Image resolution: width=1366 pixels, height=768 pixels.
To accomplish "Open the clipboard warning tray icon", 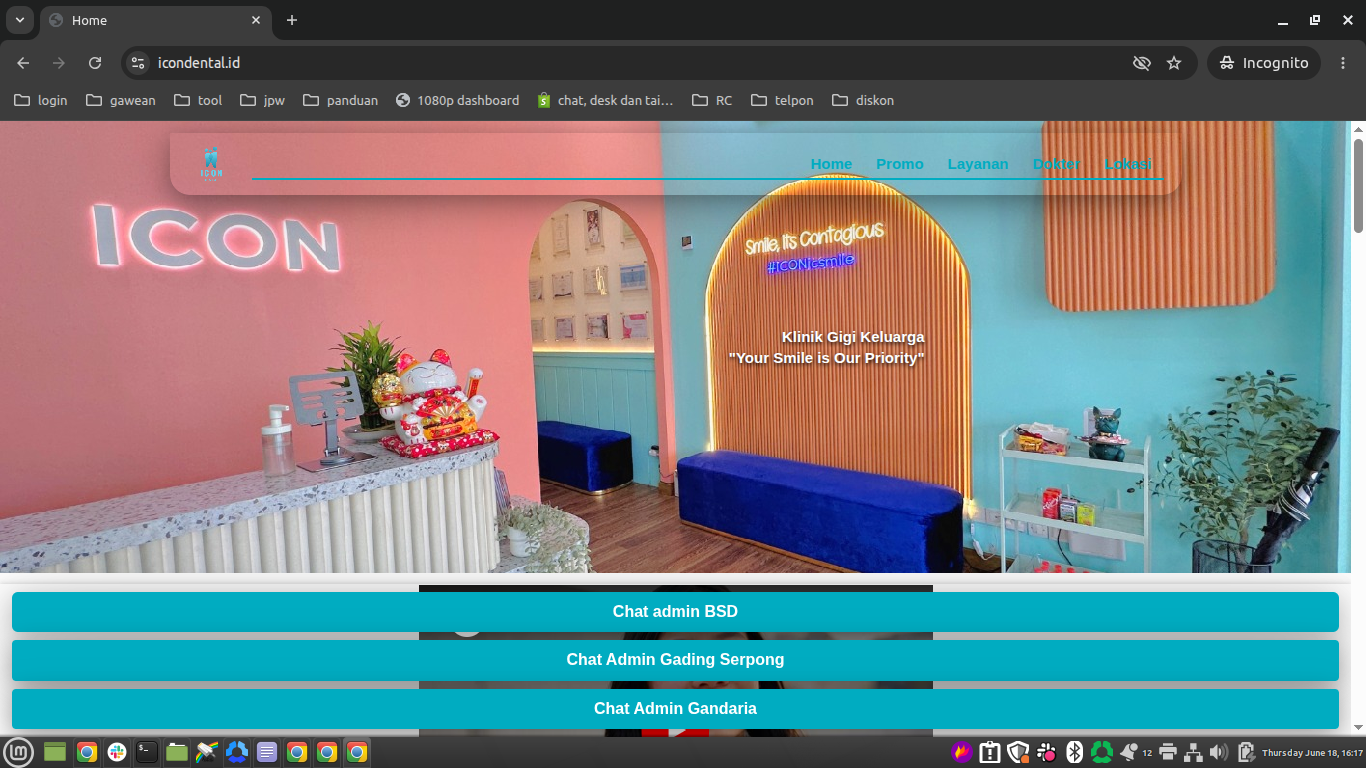I will click(990, 752).
